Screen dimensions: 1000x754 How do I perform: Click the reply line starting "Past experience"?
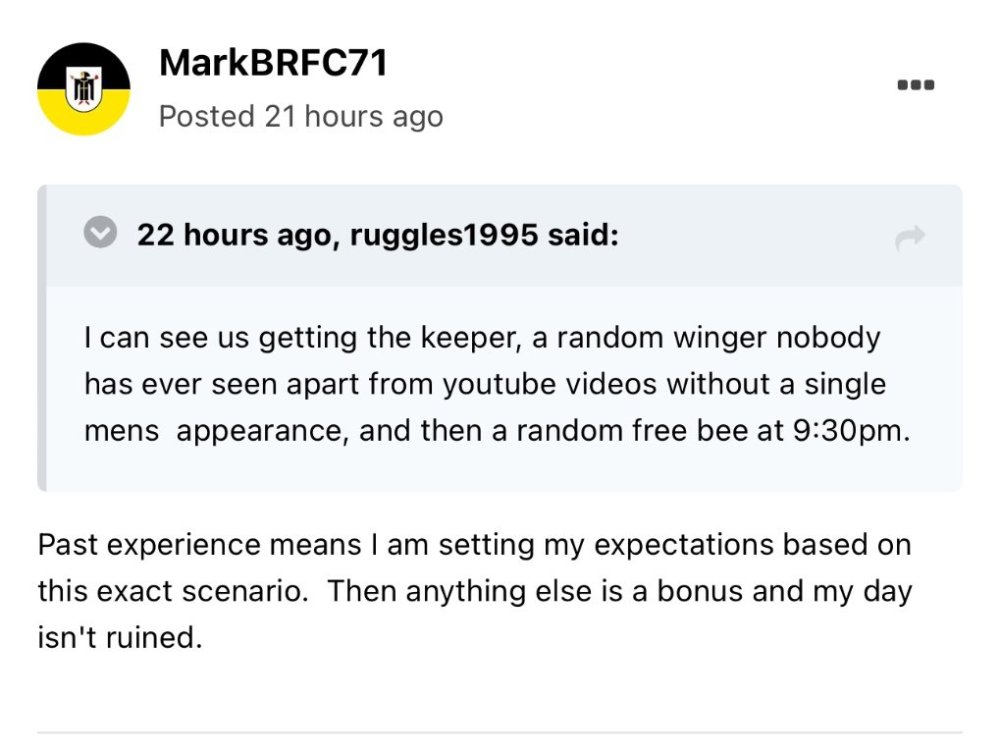(474, 545)
